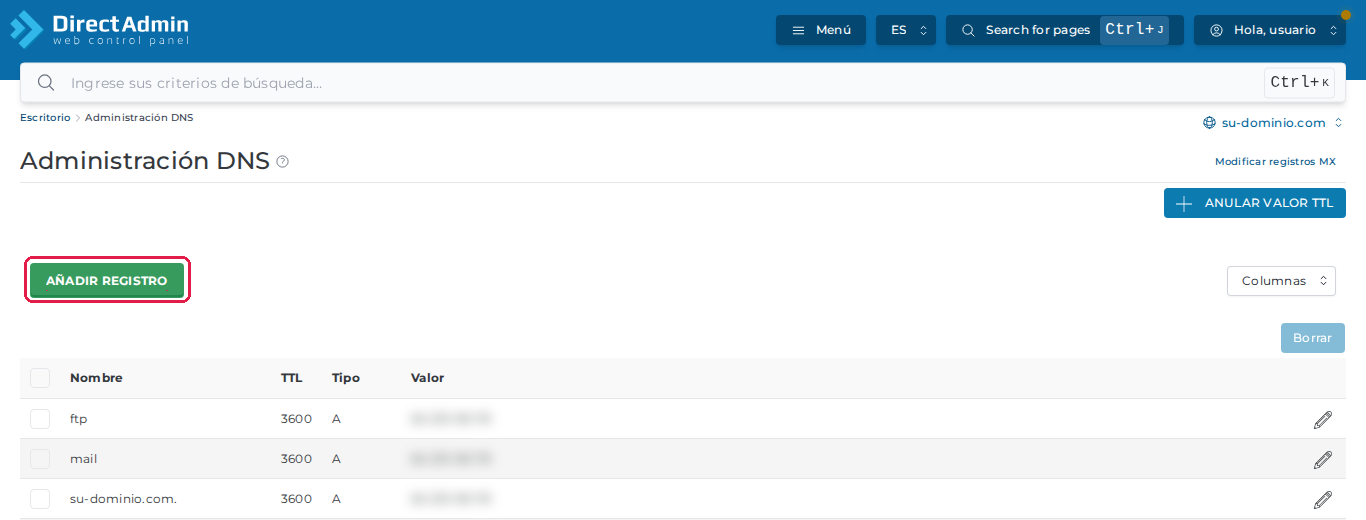Toggle the select-all checkbox in table header
This screenshot has height=520, width=1366.
coord(40,378)
